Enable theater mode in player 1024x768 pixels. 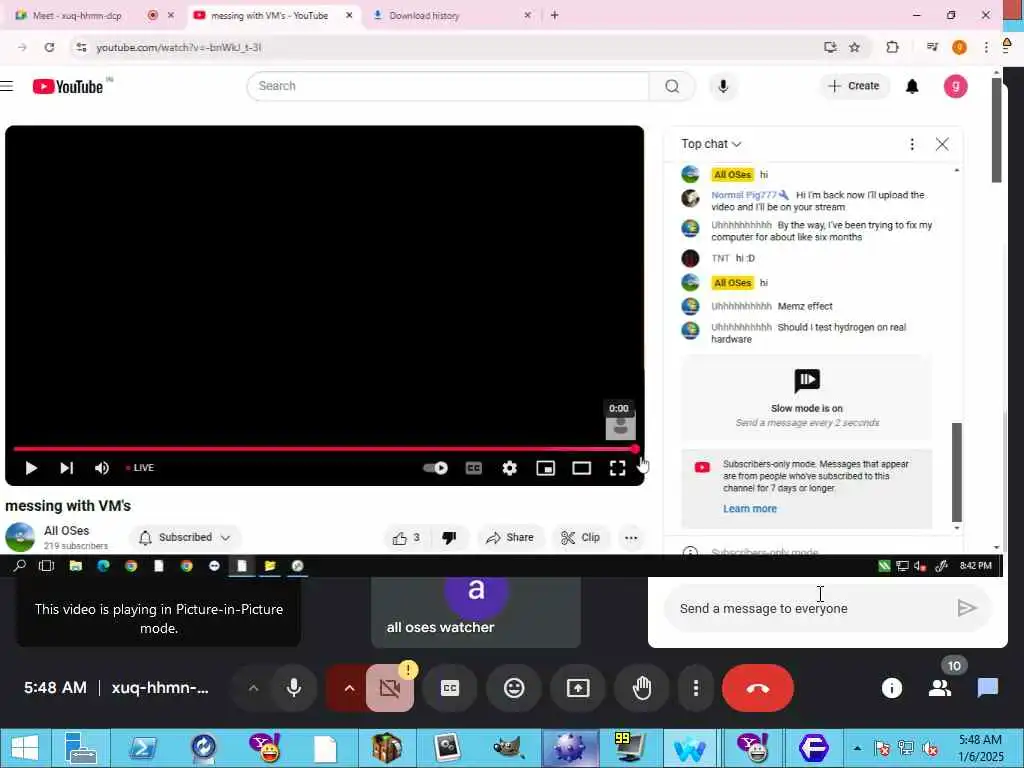[x=581, y=468]
